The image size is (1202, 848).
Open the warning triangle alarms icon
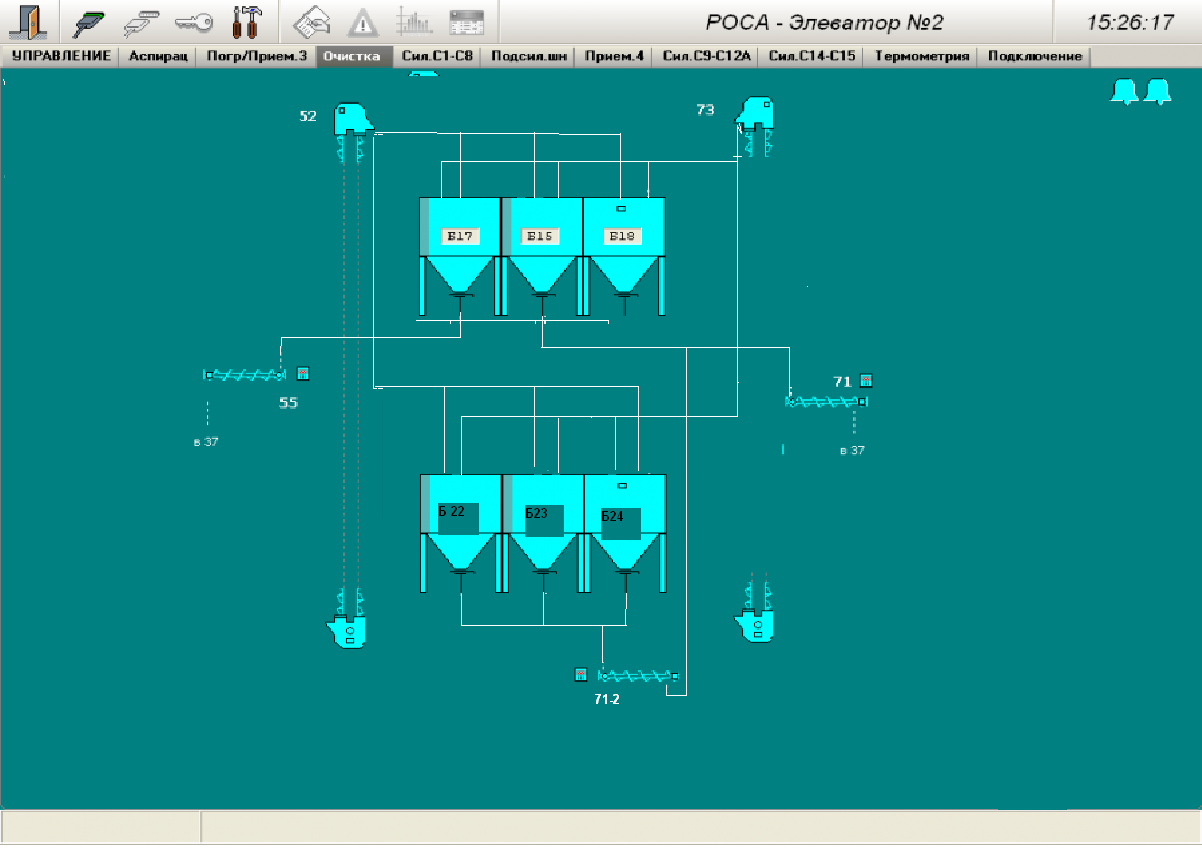click(x=362, y=22)
